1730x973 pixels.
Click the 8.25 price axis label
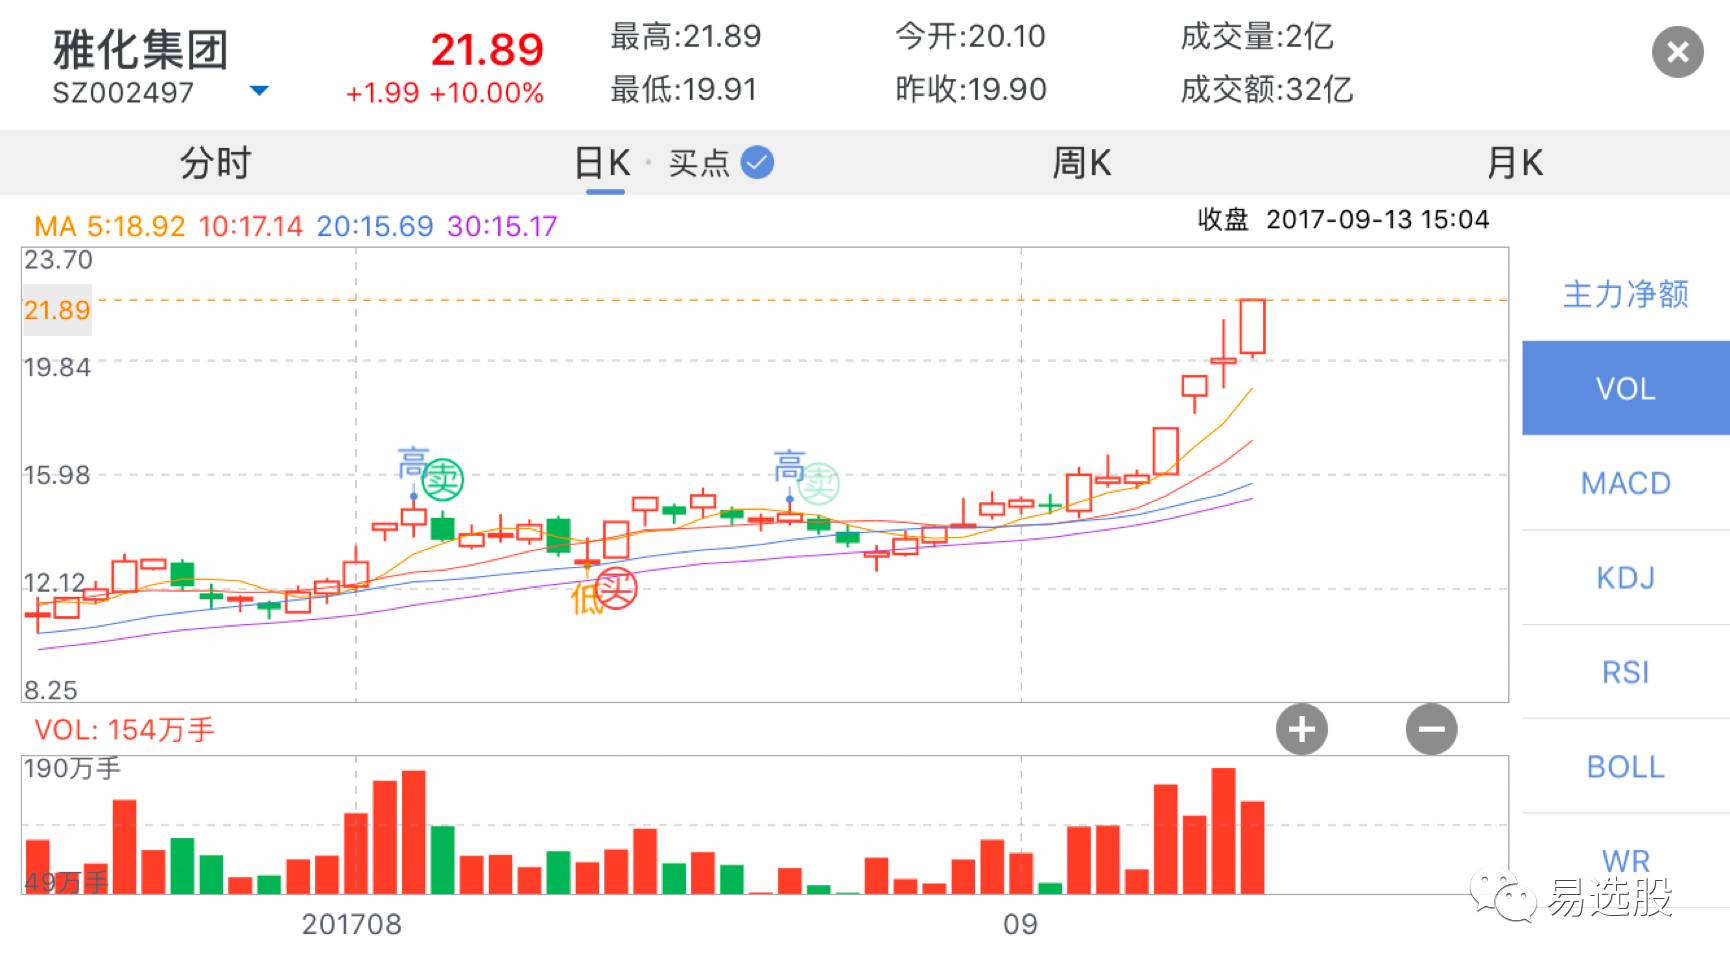[x=51, y=690]
